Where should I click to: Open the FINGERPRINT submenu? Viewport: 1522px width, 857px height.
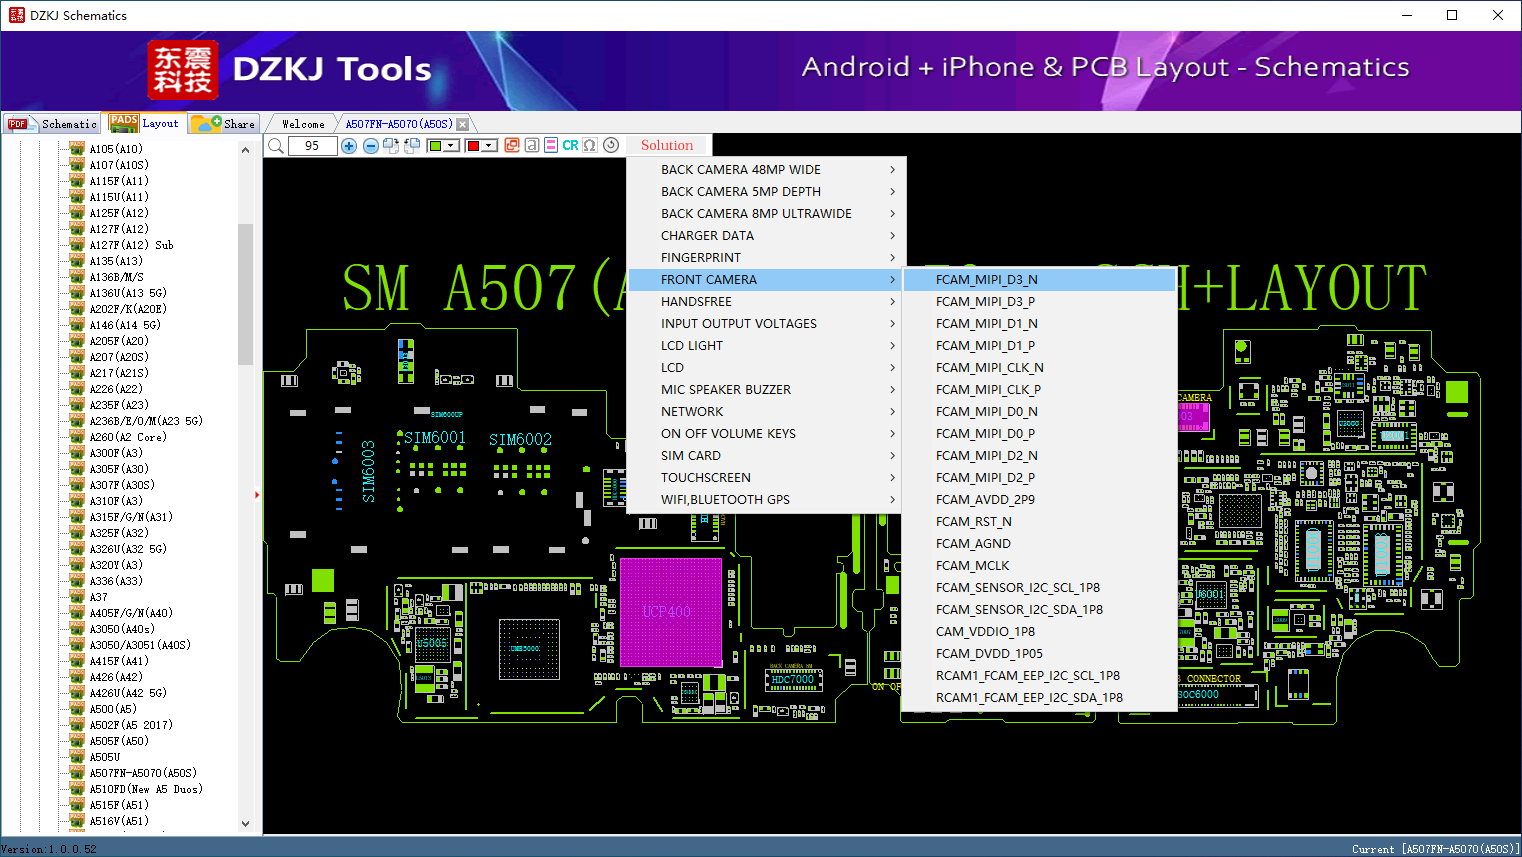click(x=767, y=258)
